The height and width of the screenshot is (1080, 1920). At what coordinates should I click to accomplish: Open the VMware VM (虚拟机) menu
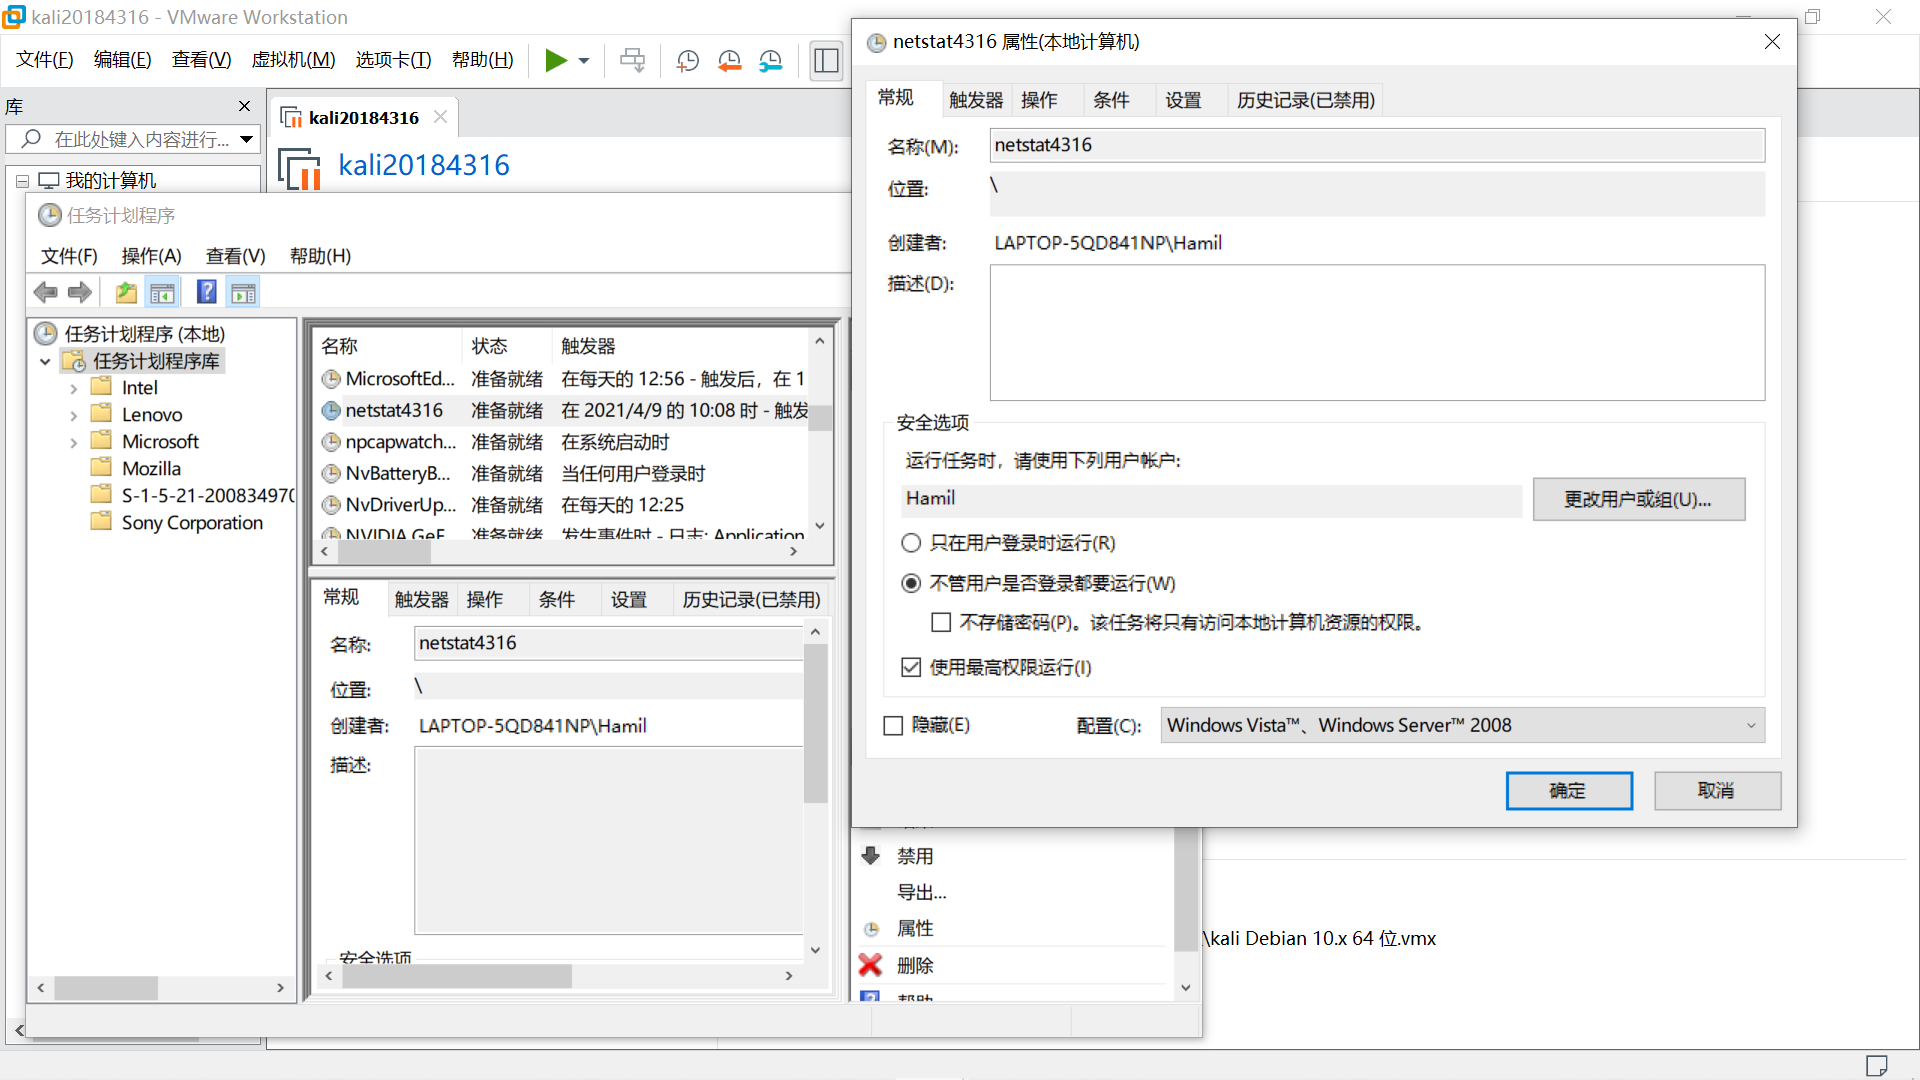pyautogui.click(x=293, y=60)
